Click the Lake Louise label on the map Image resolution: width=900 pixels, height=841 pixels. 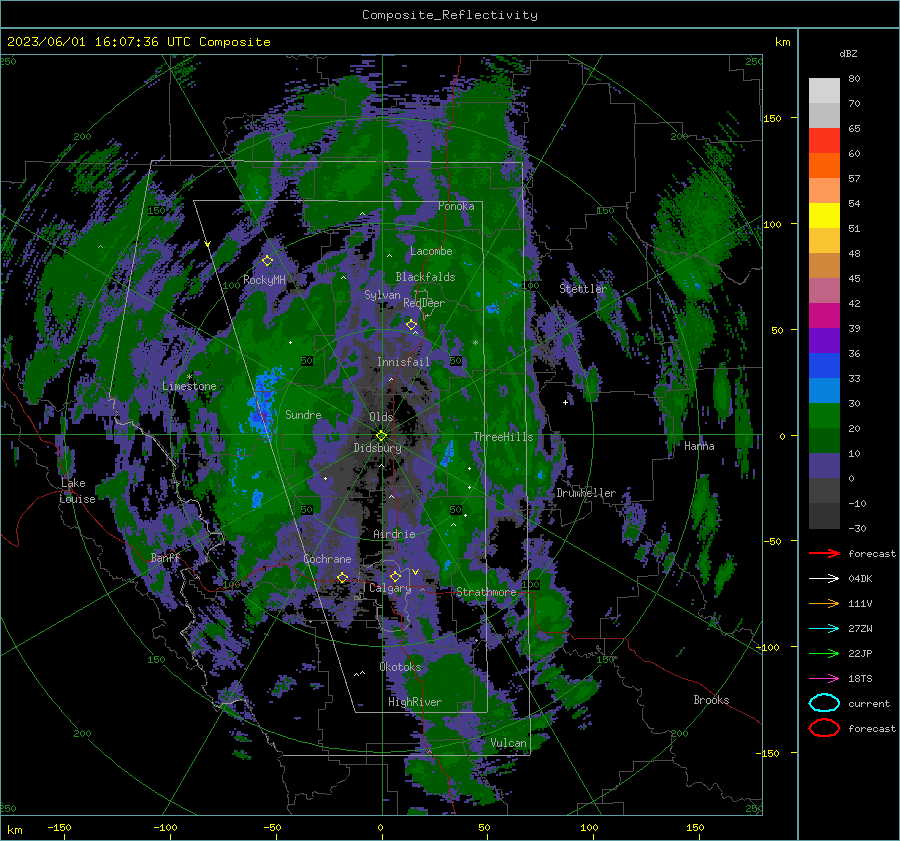click(x=77, y=491)
